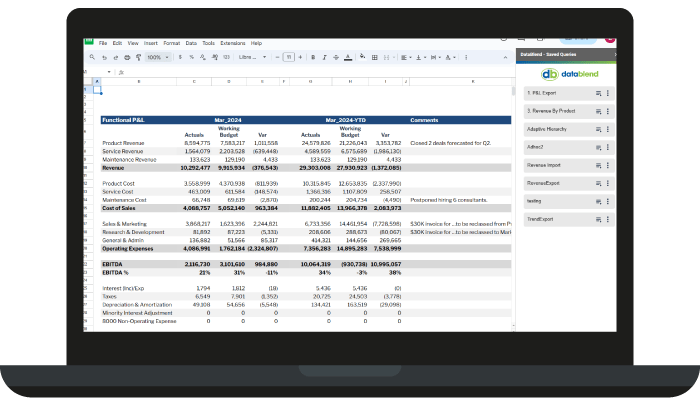This screenshot has width=700, height=400.
Task: Click the Undo icon
Action: click(x=104, y=57)
